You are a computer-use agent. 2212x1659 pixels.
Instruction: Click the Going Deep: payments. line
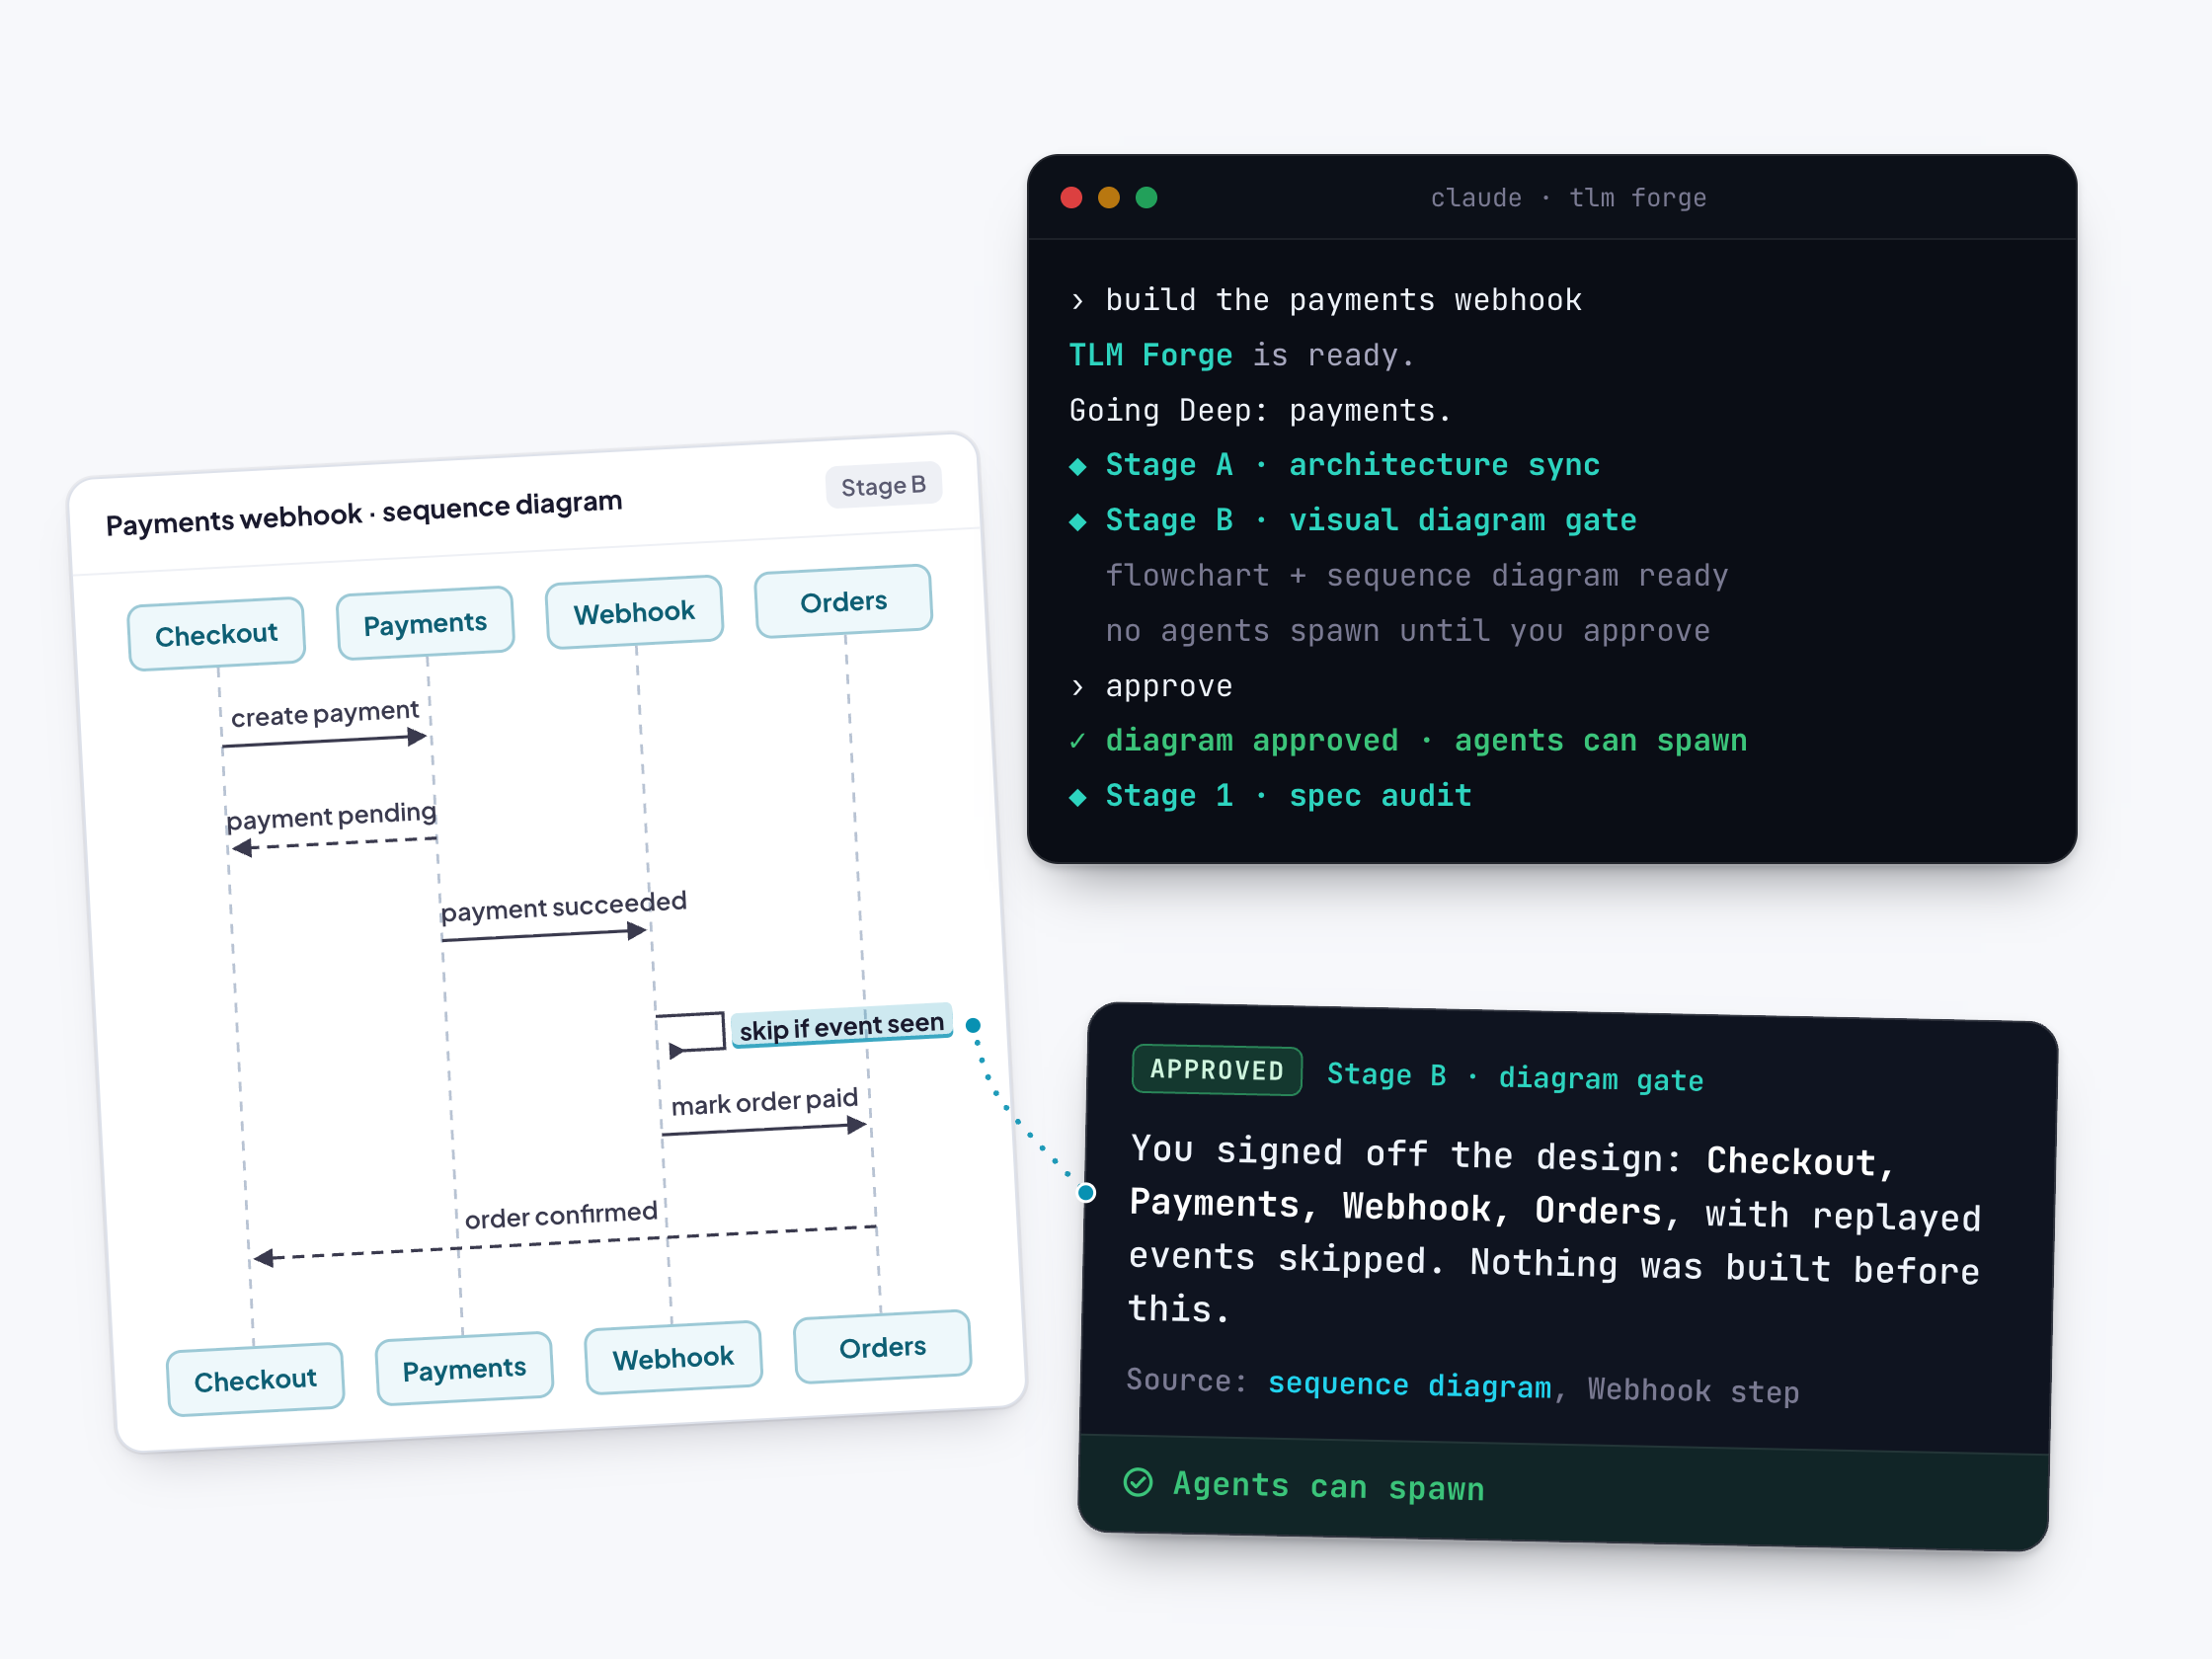click(x=1260, y=411)
